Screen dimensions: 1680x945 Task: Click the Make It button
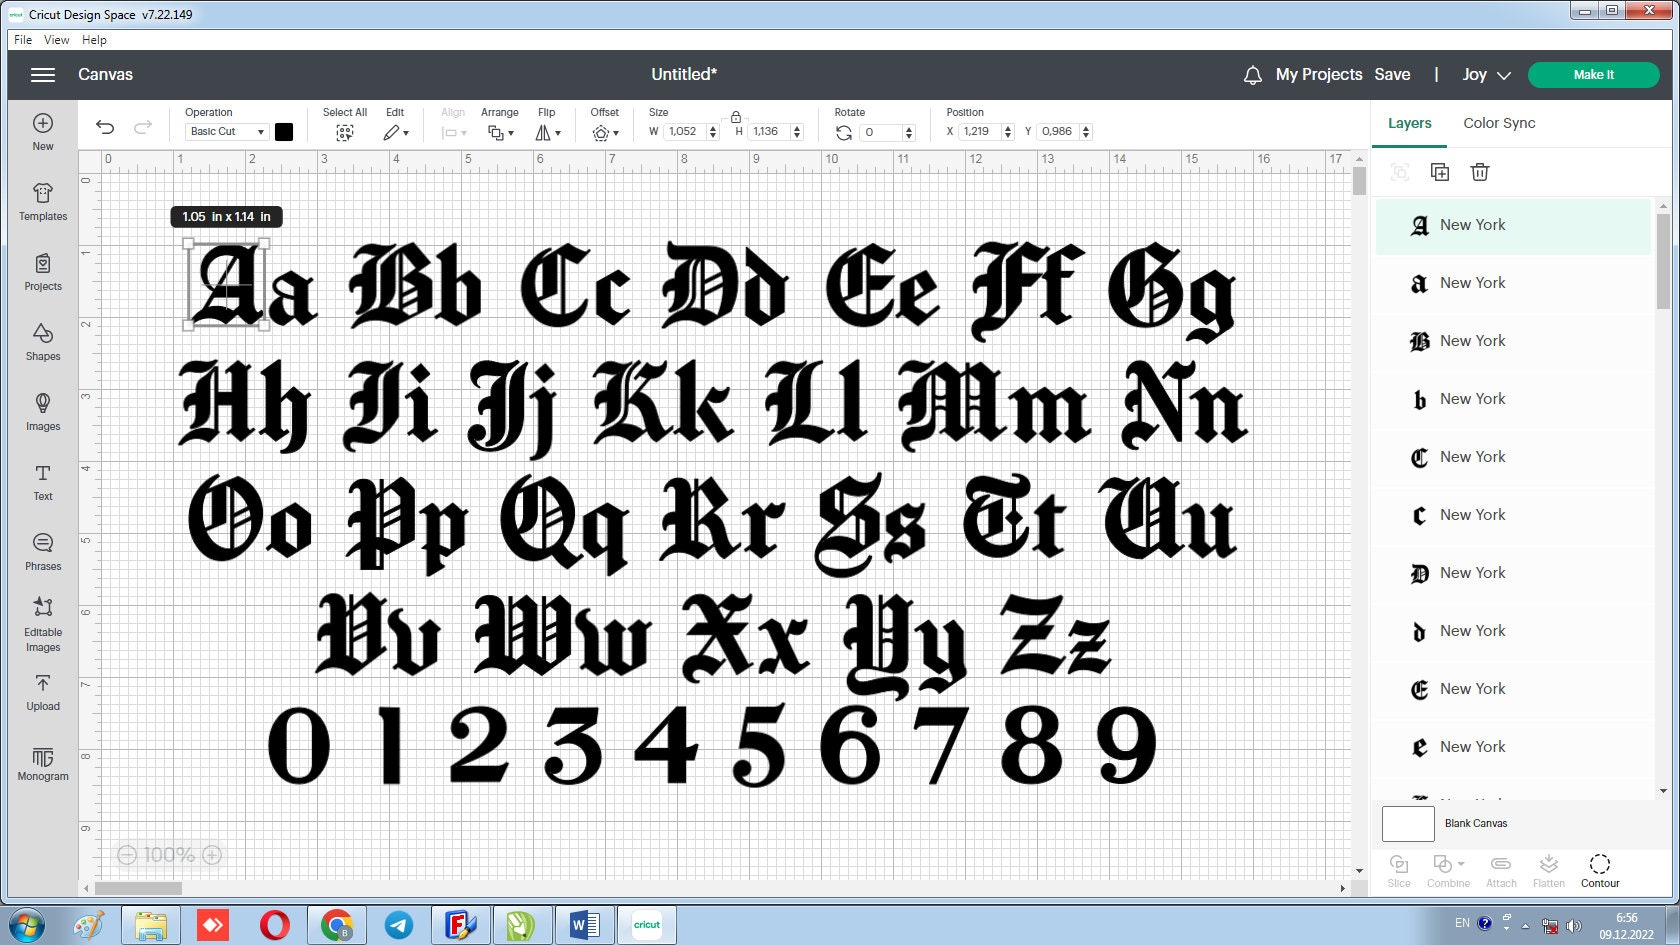(1593, 74)
